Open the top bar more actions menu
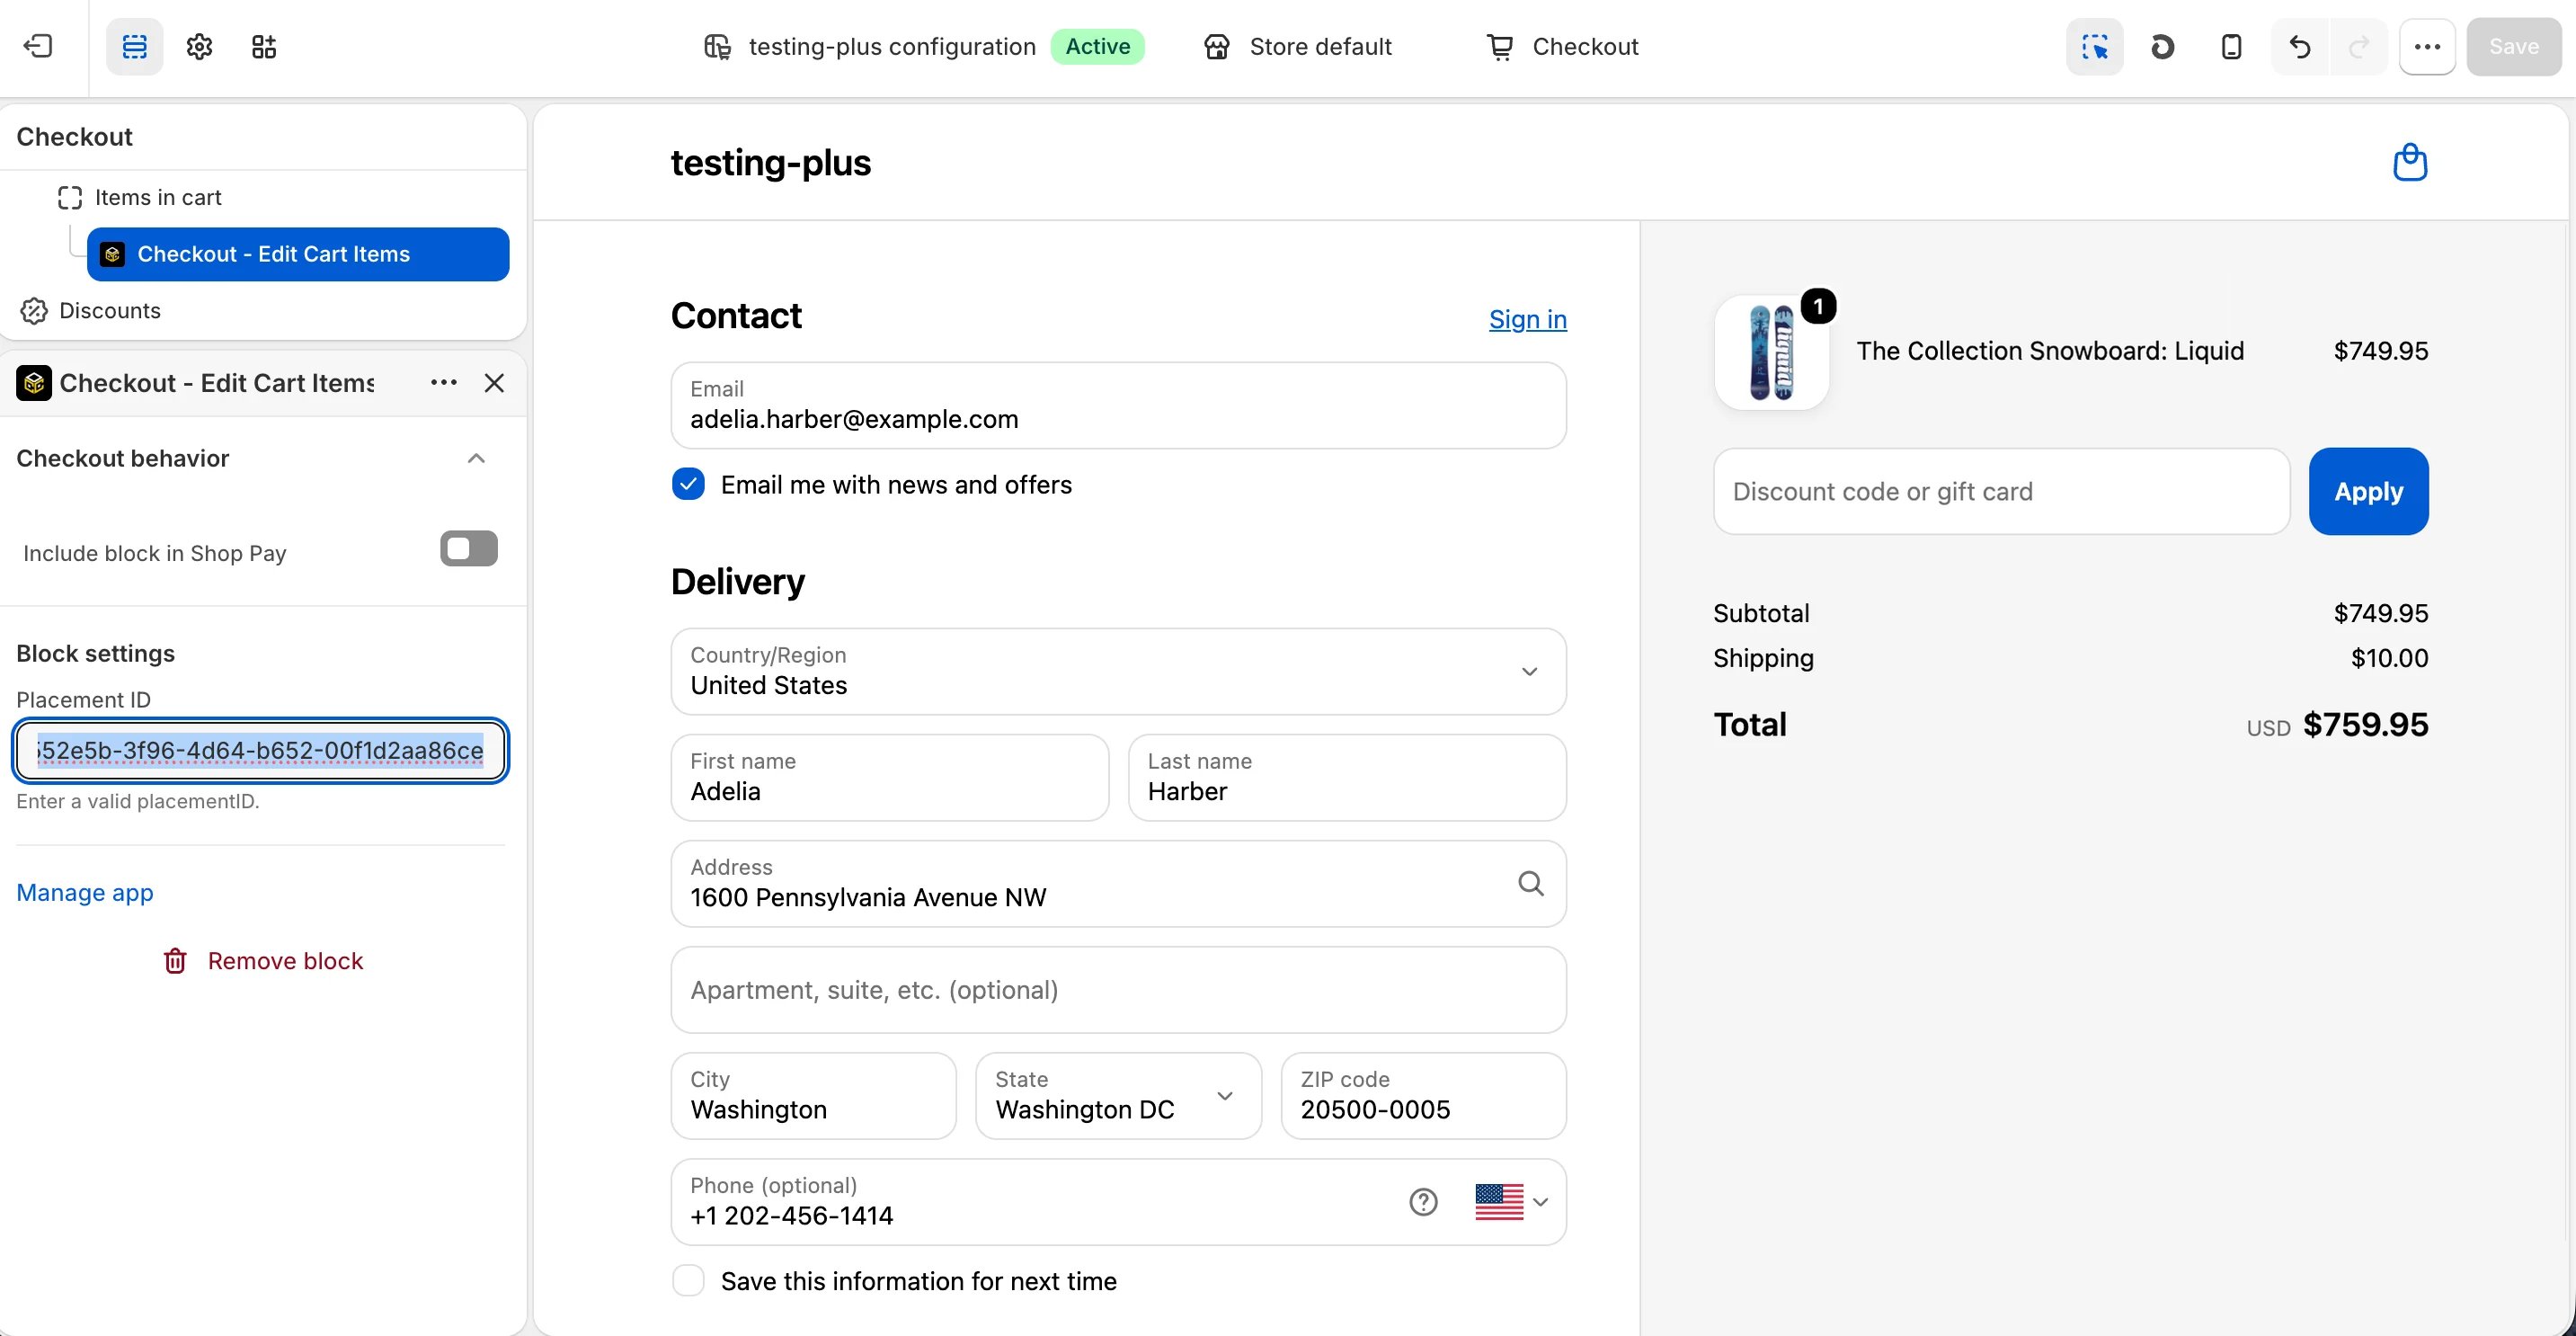Viewport: 2576px width, 1336px height. (2427, 46)
